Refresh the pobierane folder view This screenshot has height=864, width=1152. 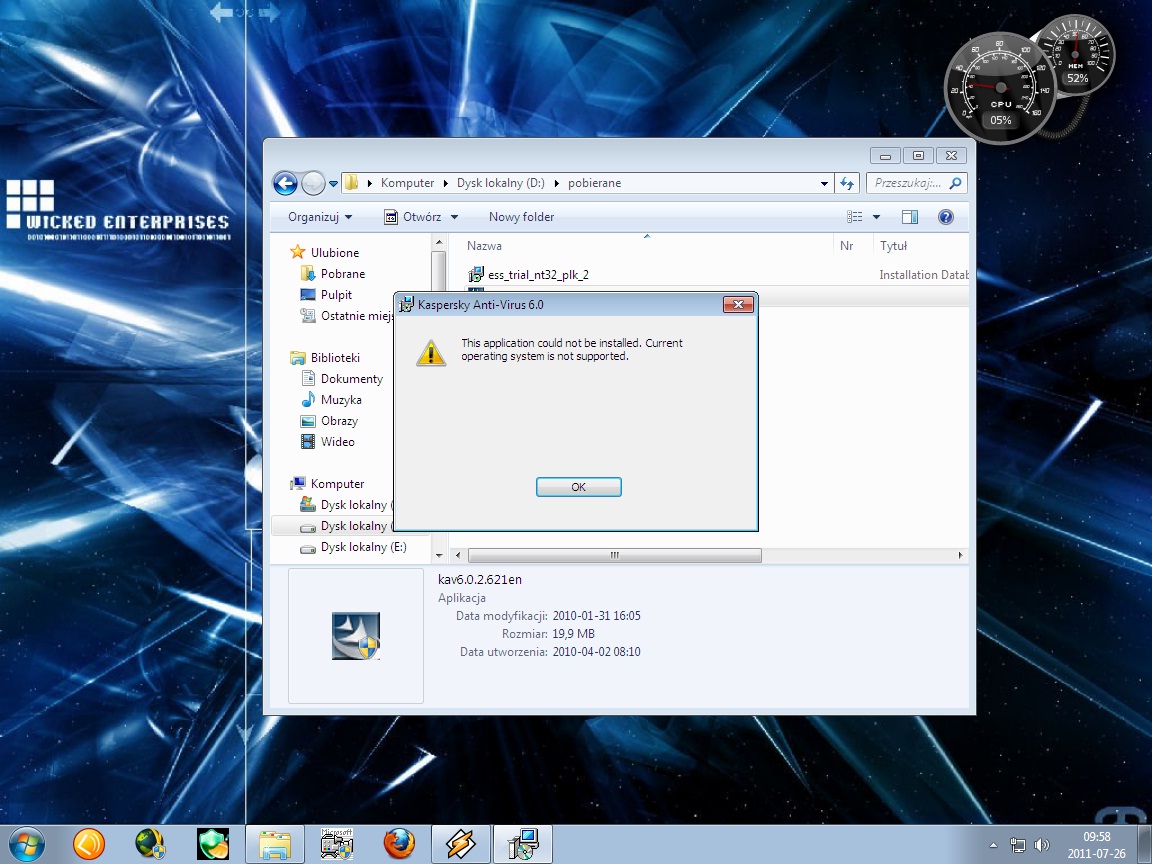pos(847,183)
